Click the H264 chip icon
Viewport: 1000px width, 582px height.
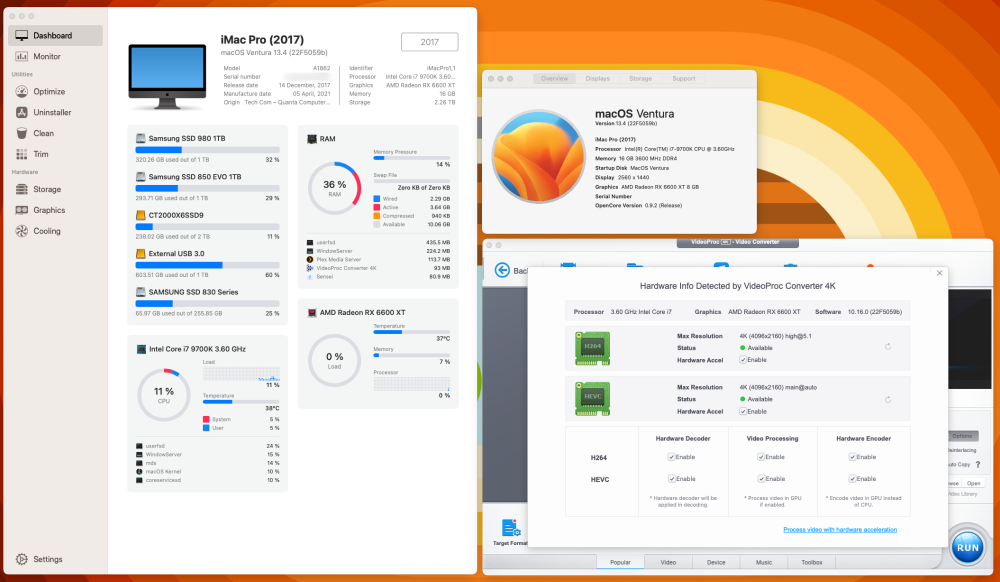592,348
